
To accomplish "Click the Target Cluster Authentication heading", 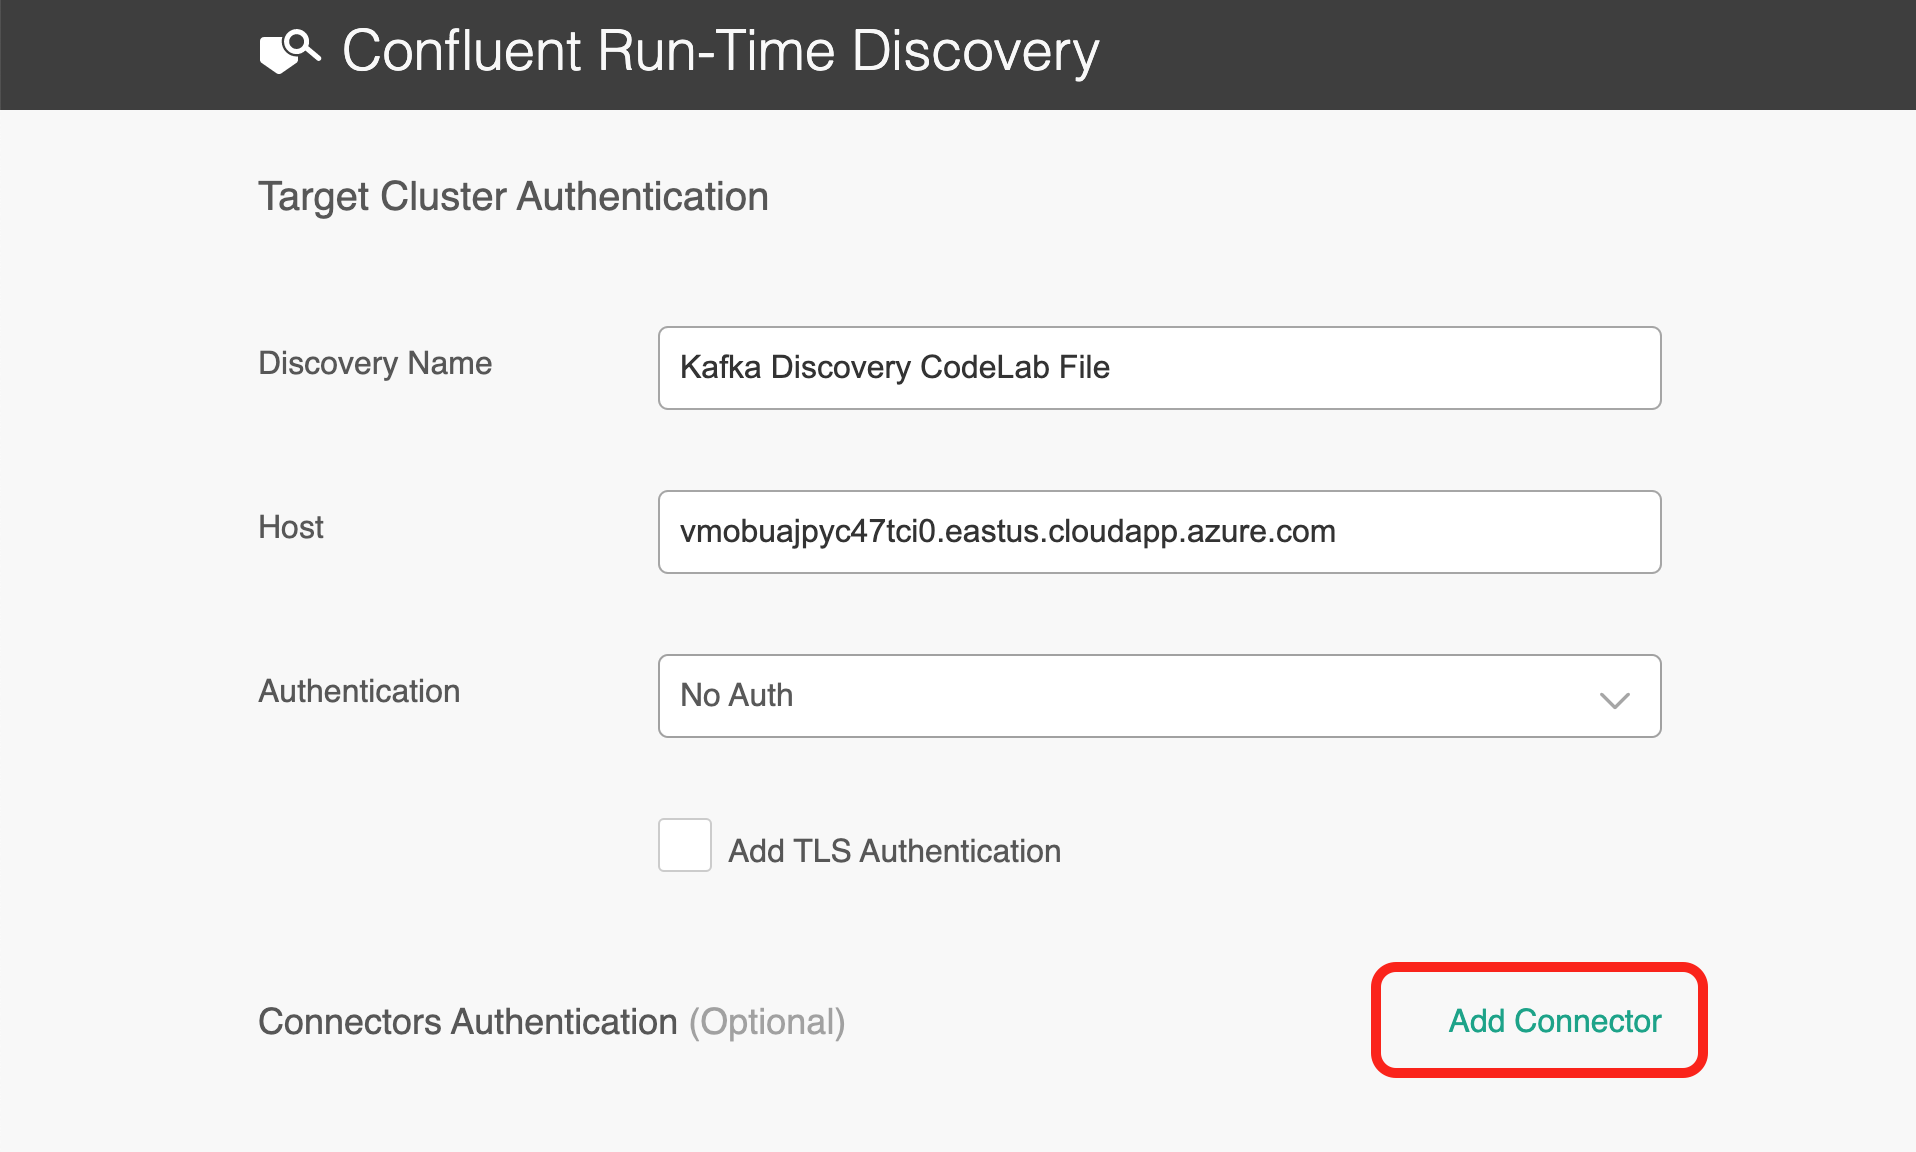I will pyautogui.click(x=513, y=197).
